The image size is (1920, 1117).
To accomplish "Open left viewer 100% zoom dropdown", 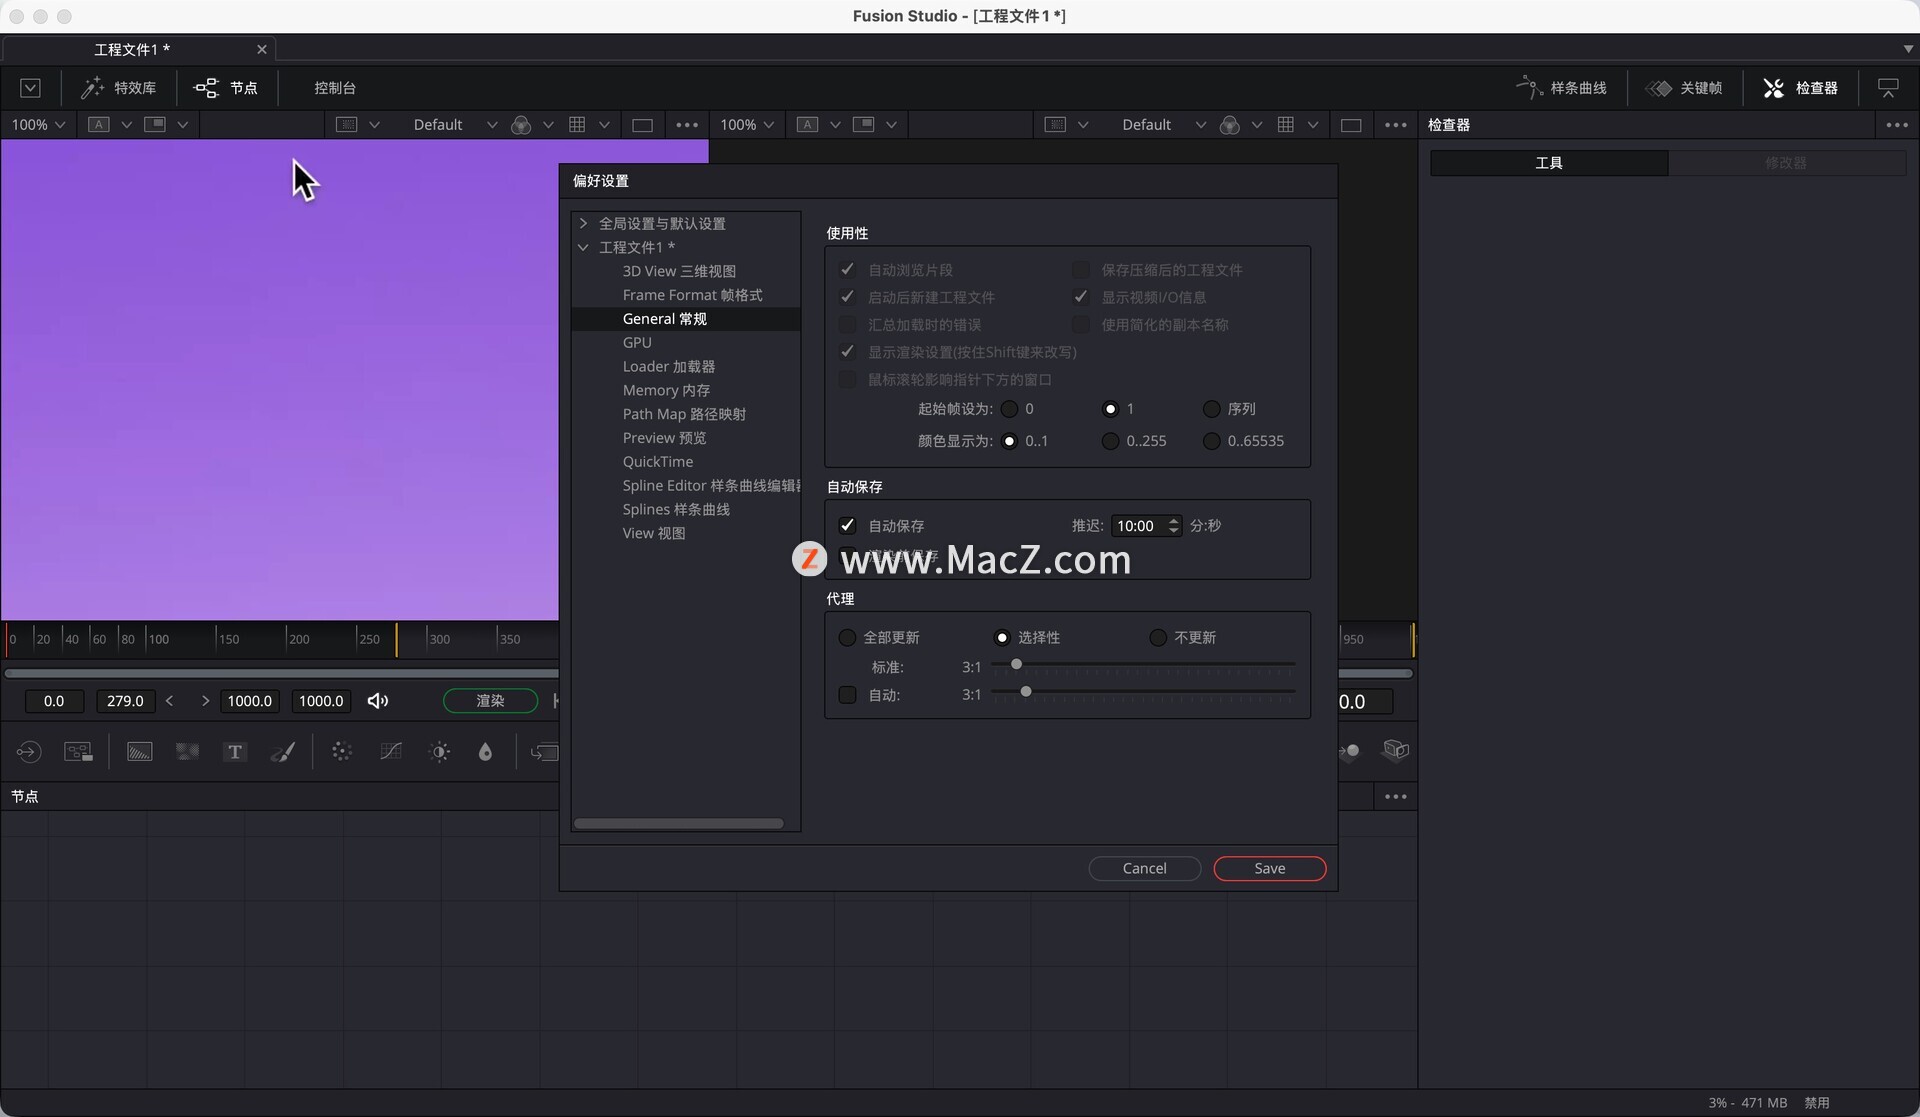I will click(x=38, y=125).
